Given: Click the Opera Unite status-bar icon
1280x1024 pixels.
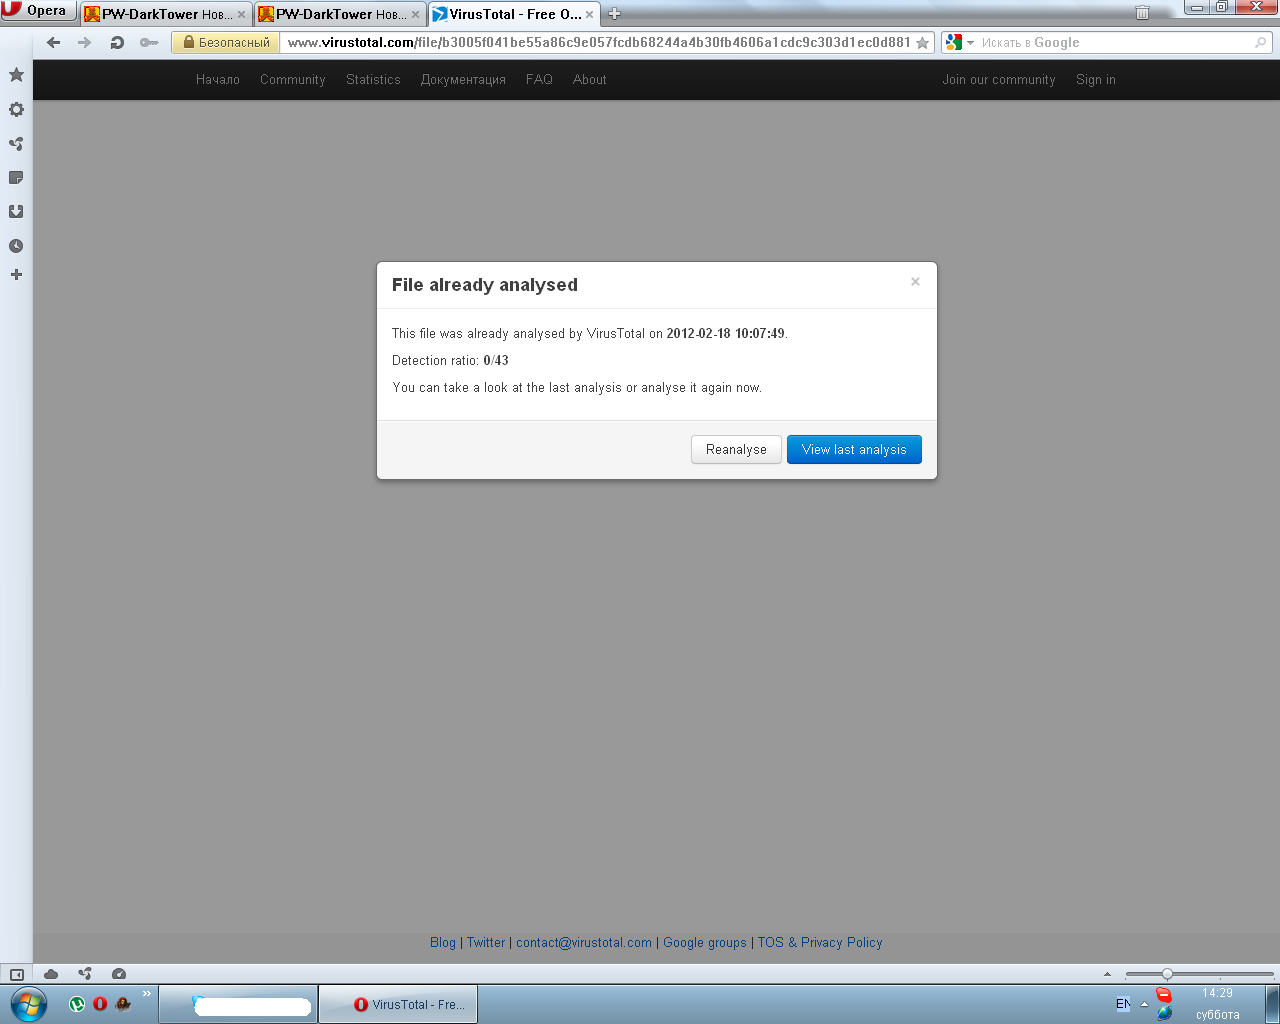Looking at the screenshot, I should tap(85, 974).
